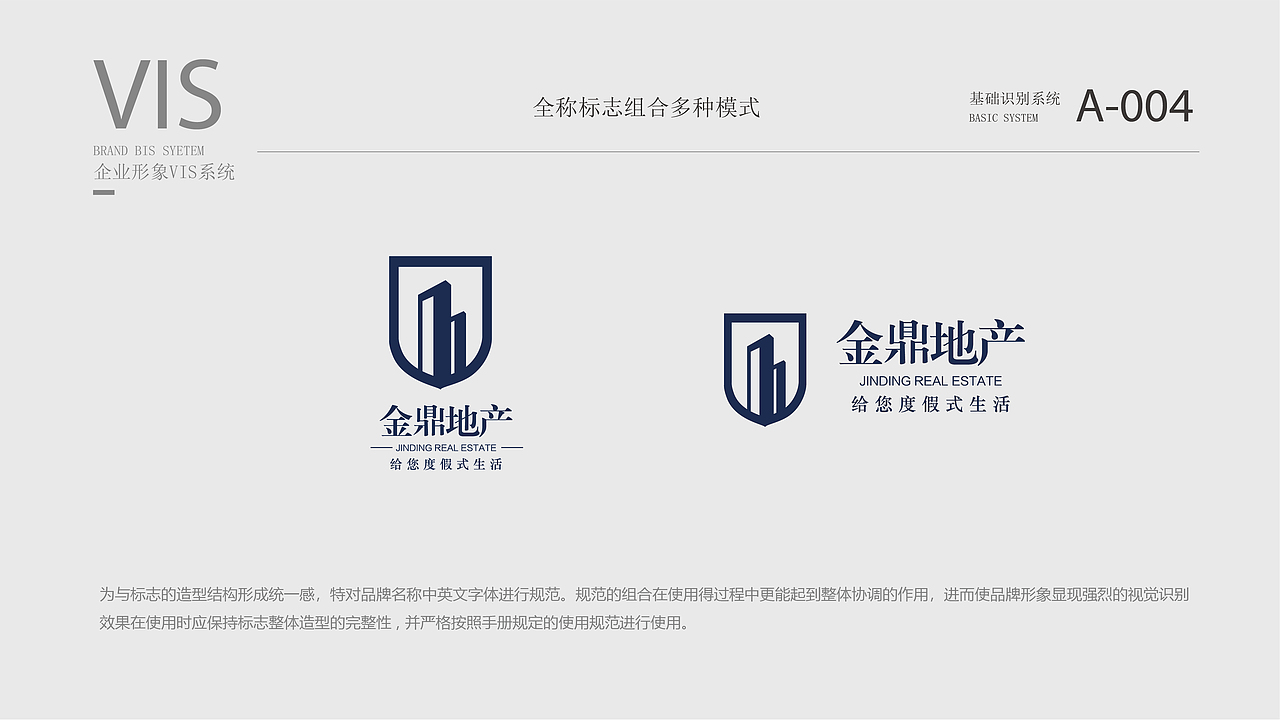Click the A-004 page number mark

tap(1137, 104)
